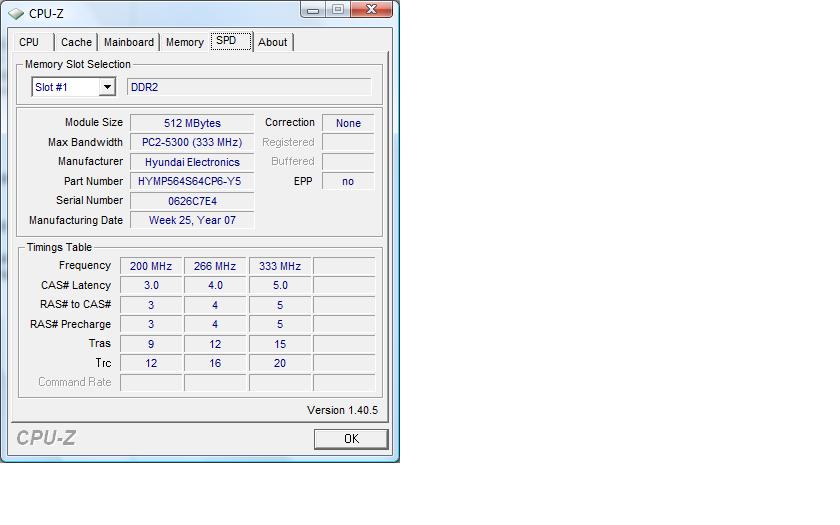Click the Week 25, Year 07 date
The width and height of the screenshot is (840, 525).
coord(192,220)
